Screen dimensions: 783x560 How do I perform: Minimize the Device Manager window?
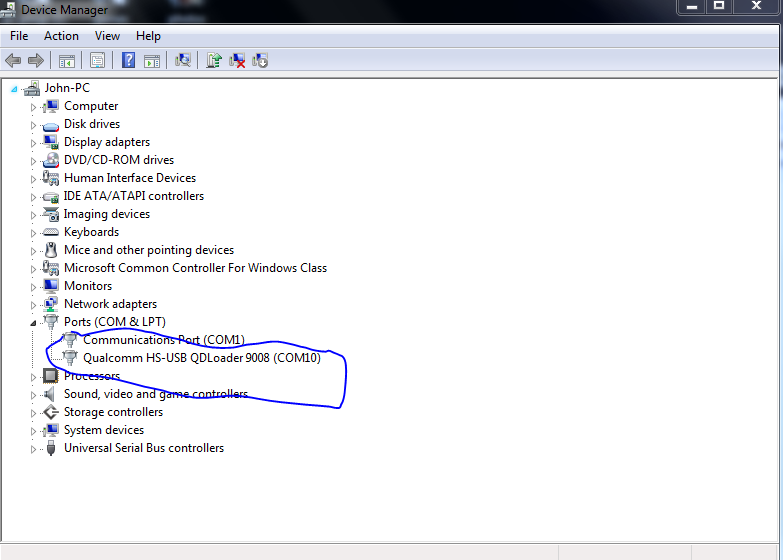pos(692,6)
